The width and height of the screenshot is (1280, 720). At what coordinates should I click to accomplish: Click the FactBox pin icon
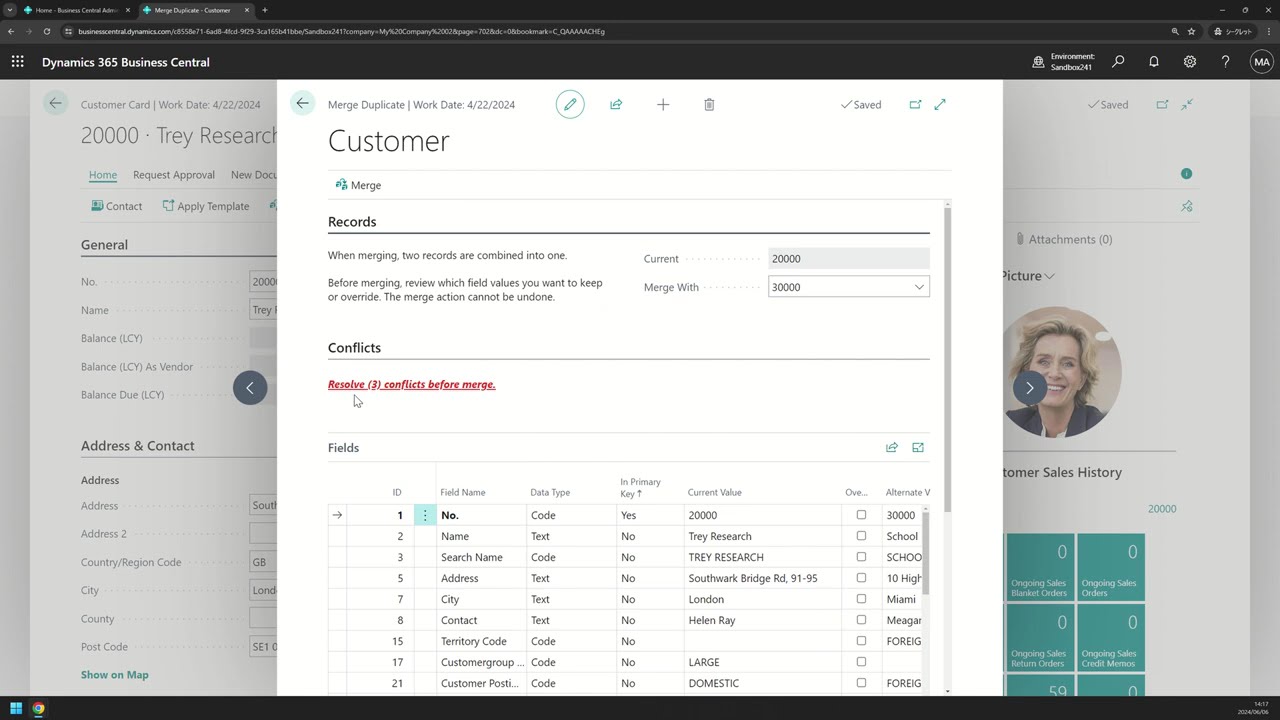click(1187, 206)
